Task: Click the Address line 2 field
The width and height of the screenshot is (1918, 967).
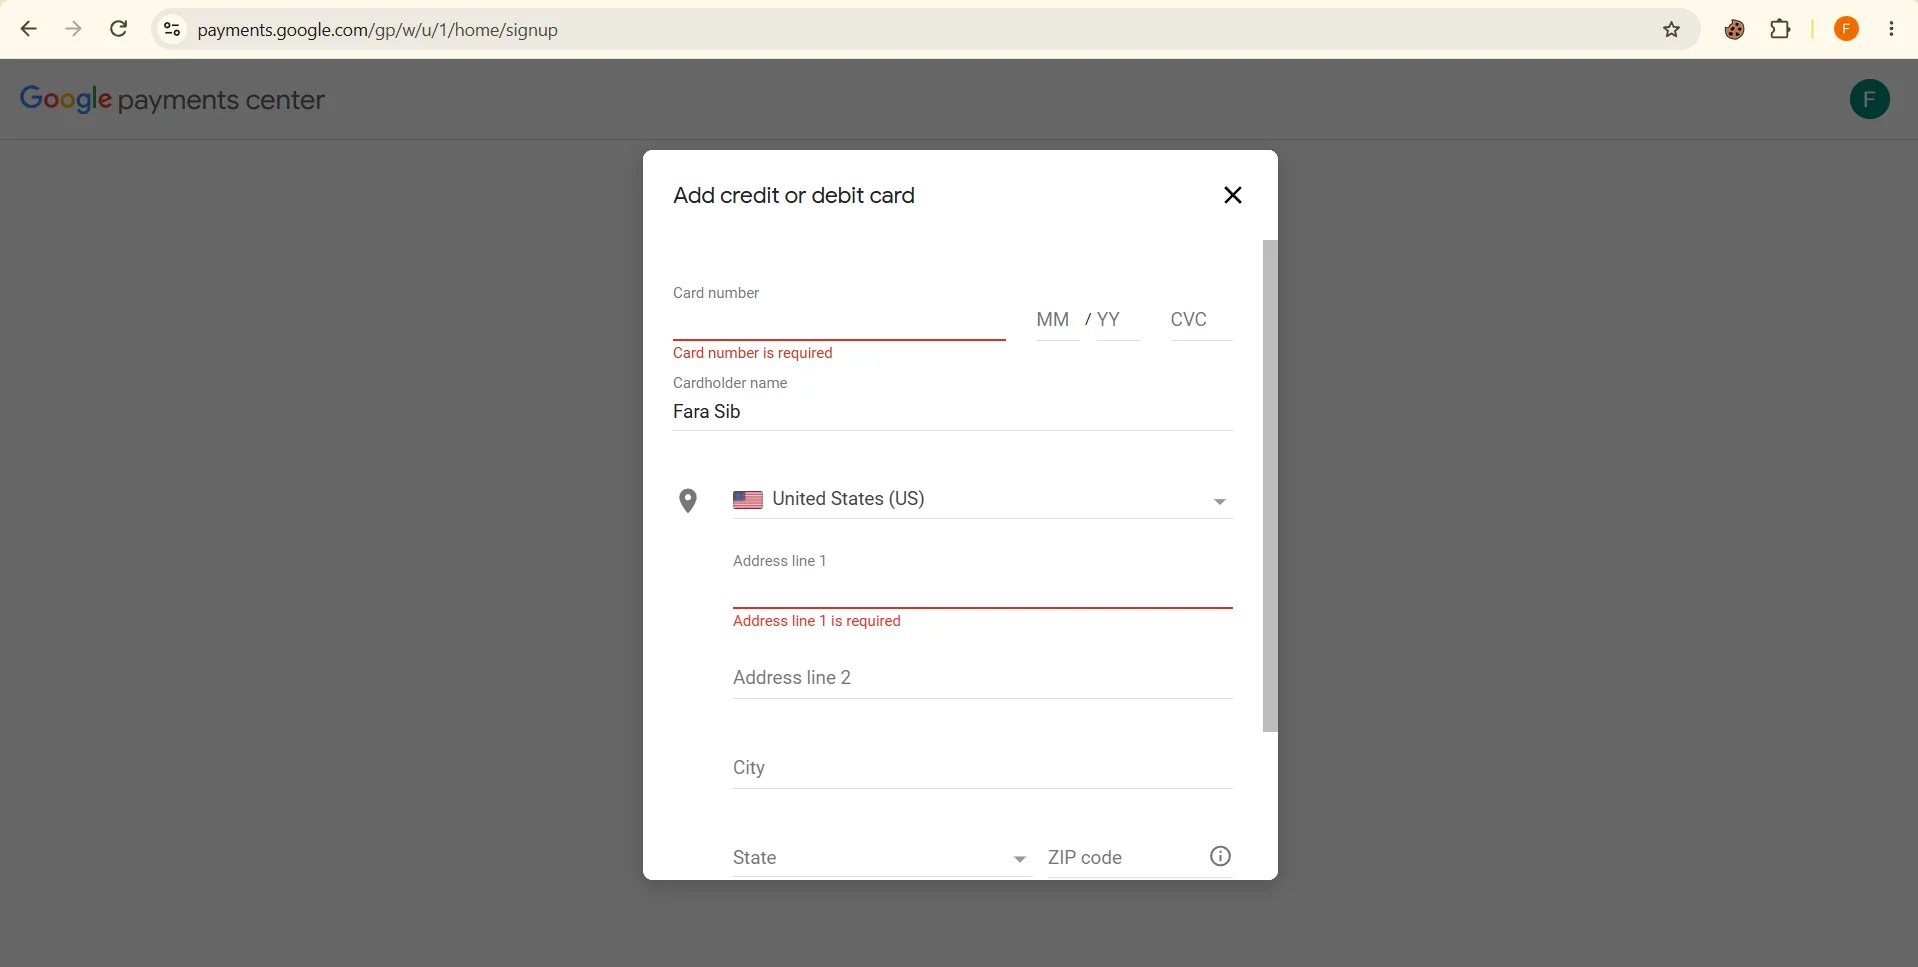Action: click(x=982, y=678)
